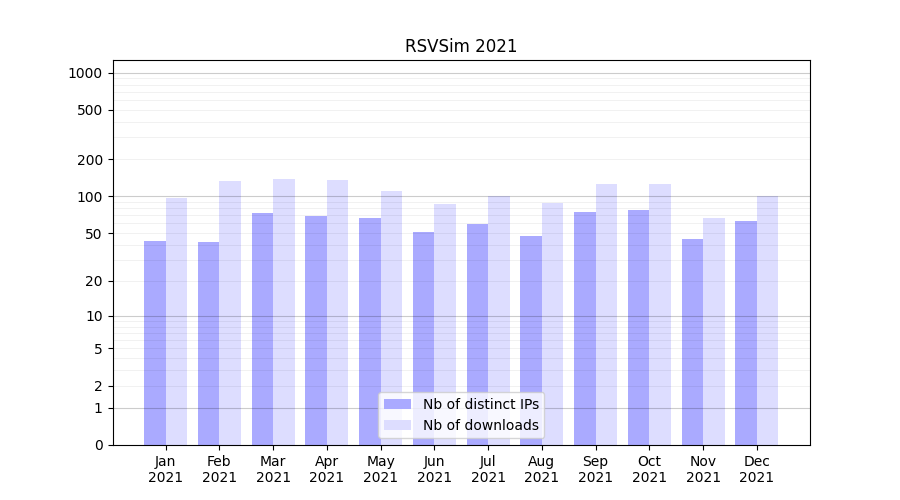Click the 'Nb of downloads' legend label
The image size is (900, 500).
point(480,425)
